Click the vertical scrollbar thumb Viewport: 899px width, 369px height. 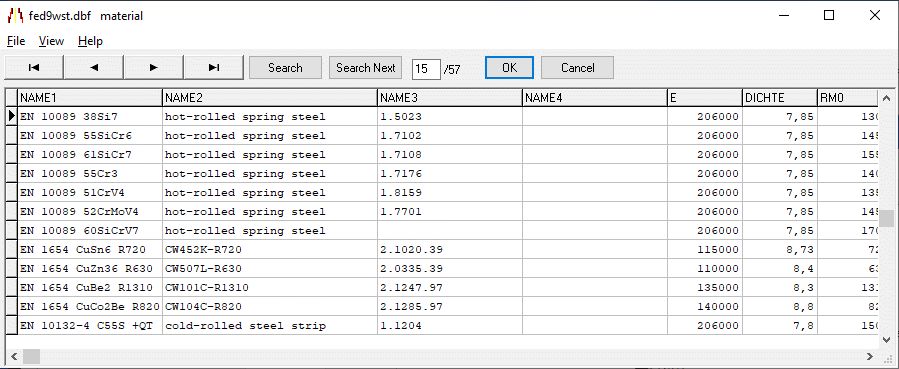(886, 219)
